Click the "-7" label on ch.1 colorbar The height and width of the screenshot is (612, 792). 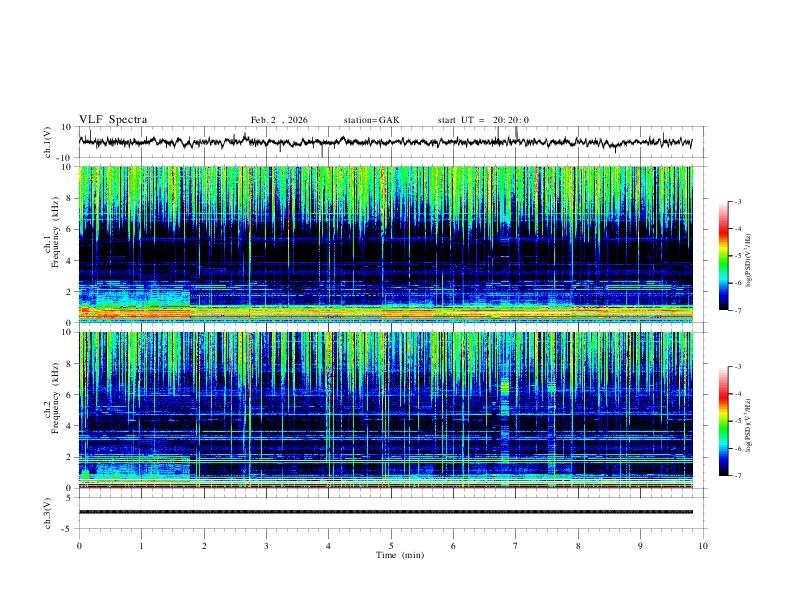tap(737, 311)
